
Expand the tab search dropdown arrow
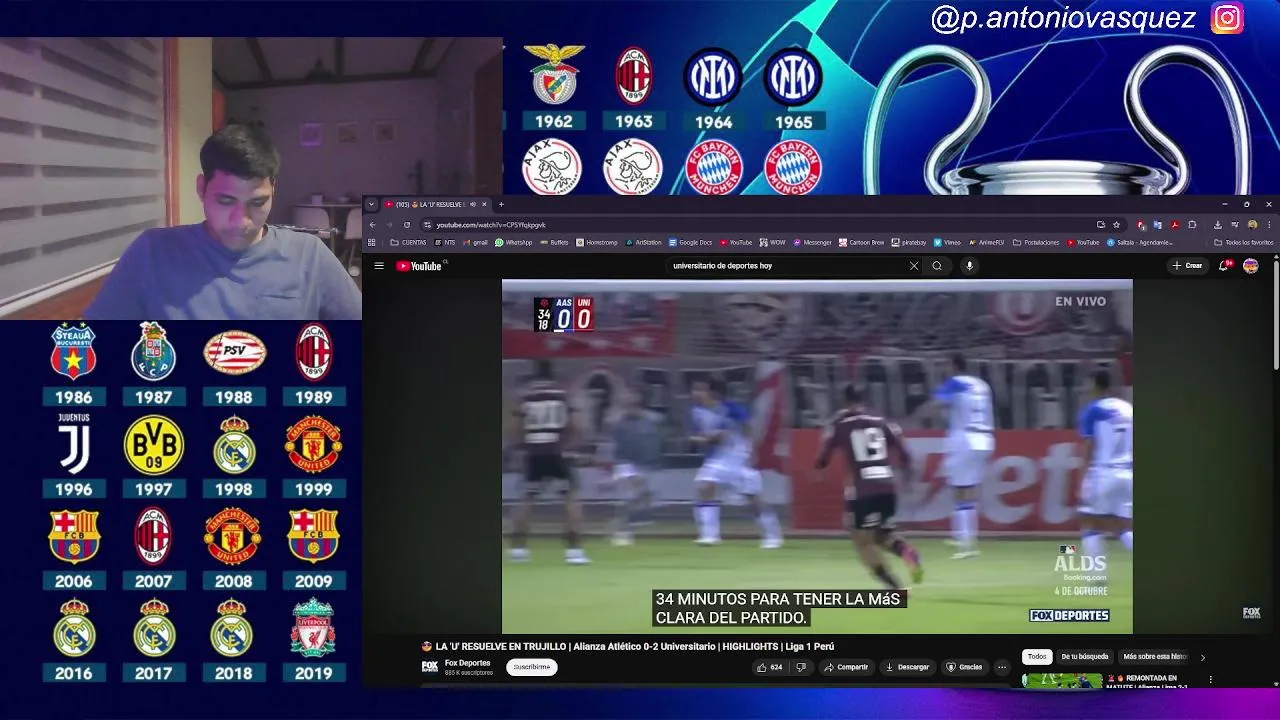(x=371, y=204)
